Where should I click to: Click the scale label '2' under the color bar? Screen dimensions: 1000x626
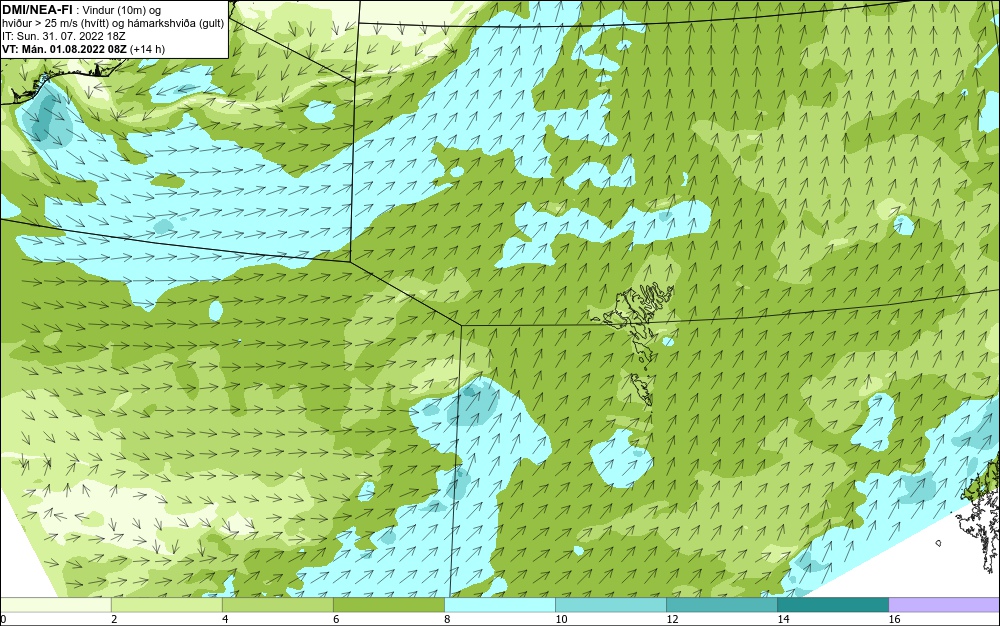click(114, 619)
